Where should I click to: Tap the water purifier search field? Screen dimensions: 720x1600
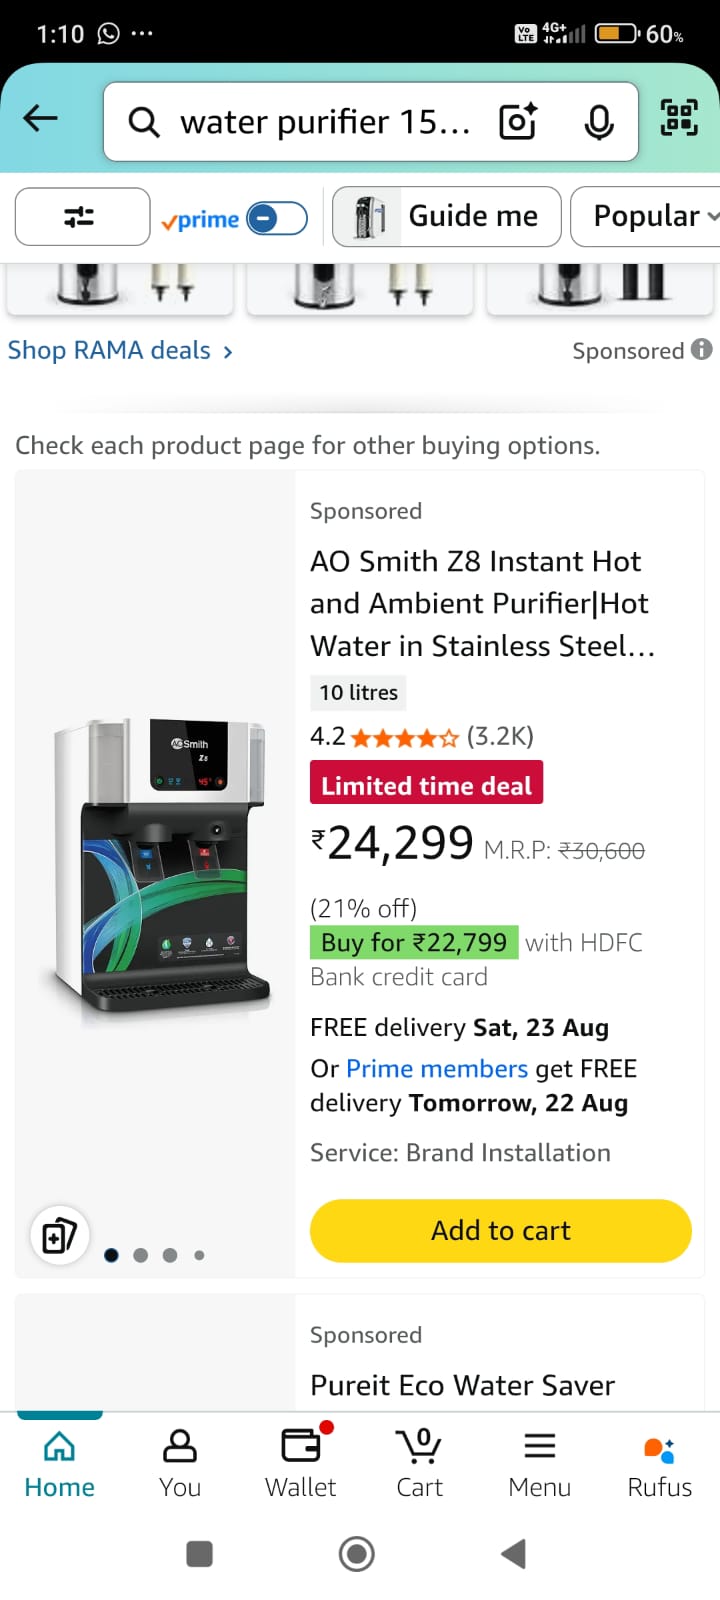(325, 122)
